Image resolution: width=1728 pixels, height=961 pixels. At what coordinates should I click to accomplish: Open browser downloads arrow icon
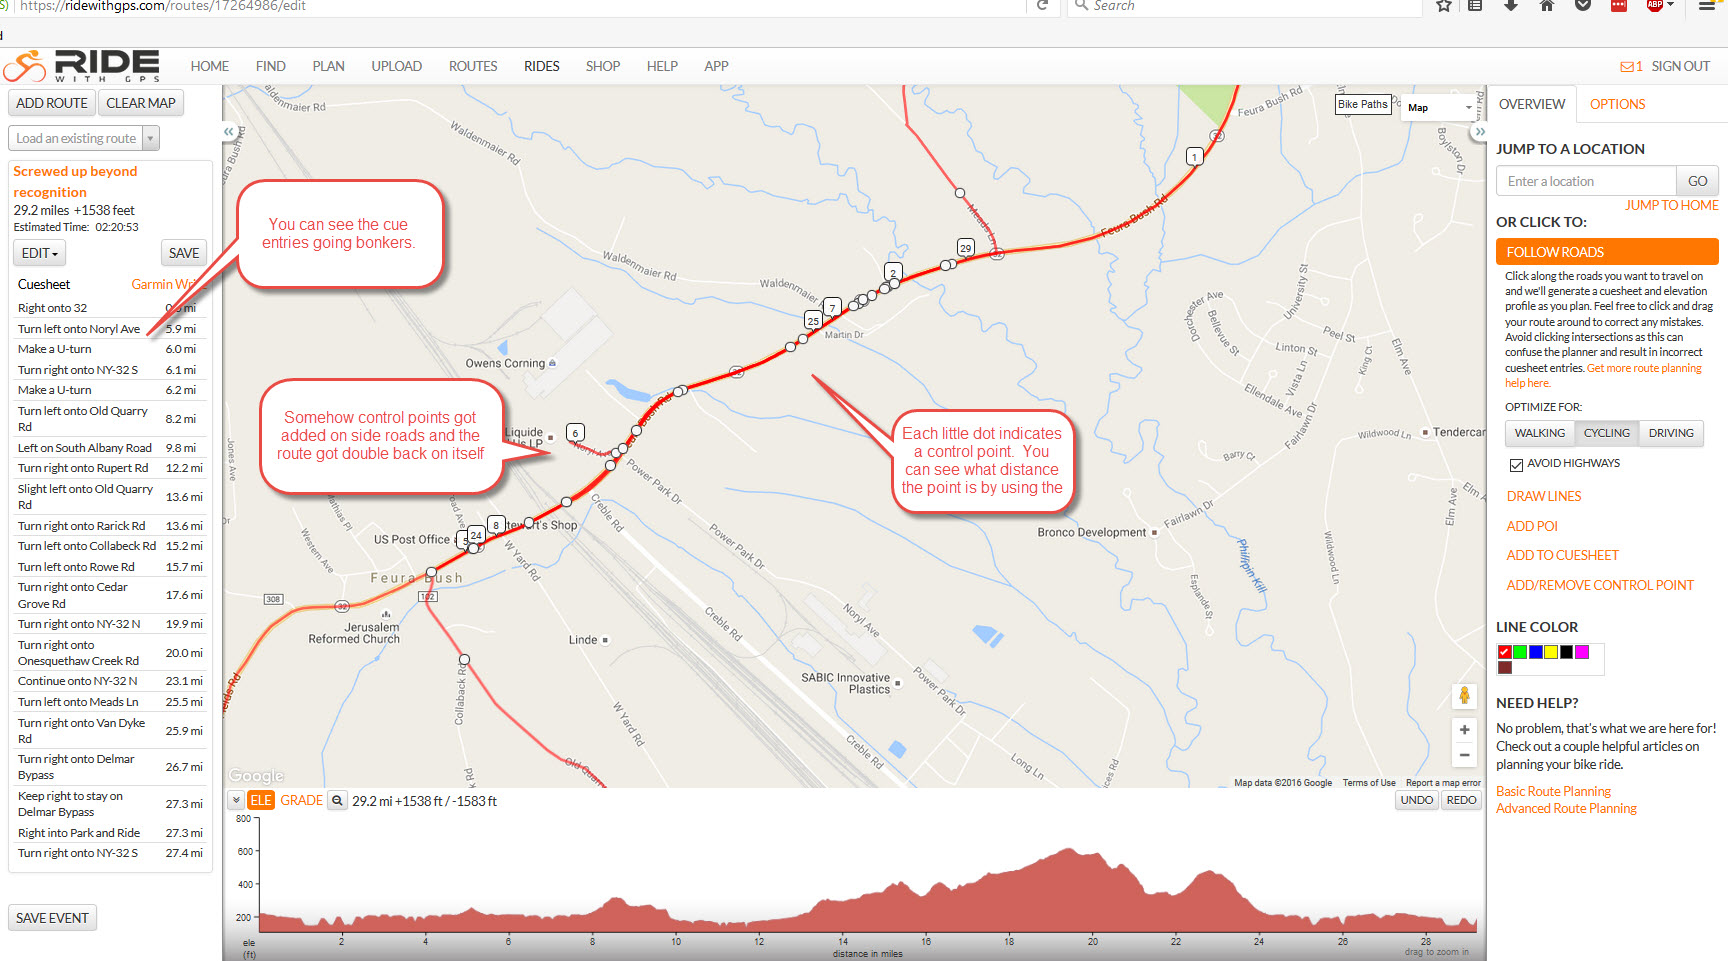(1511, 6)
